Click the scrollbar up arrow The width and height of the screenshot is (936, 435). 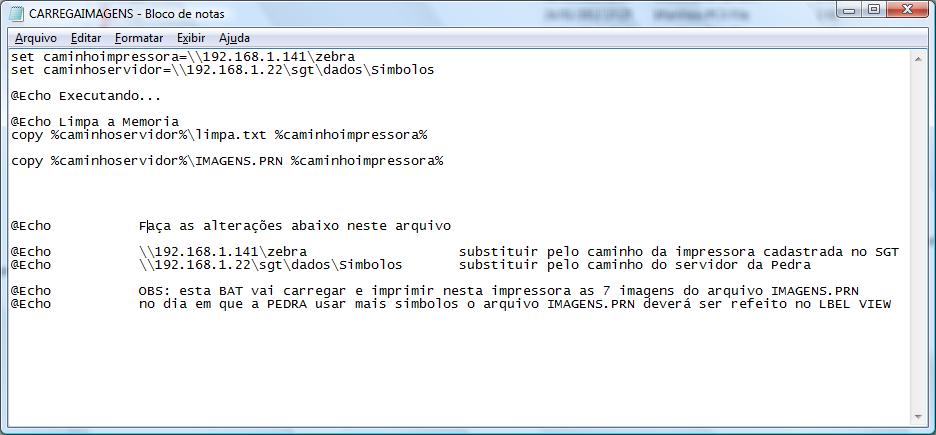[x=917, y=58]
